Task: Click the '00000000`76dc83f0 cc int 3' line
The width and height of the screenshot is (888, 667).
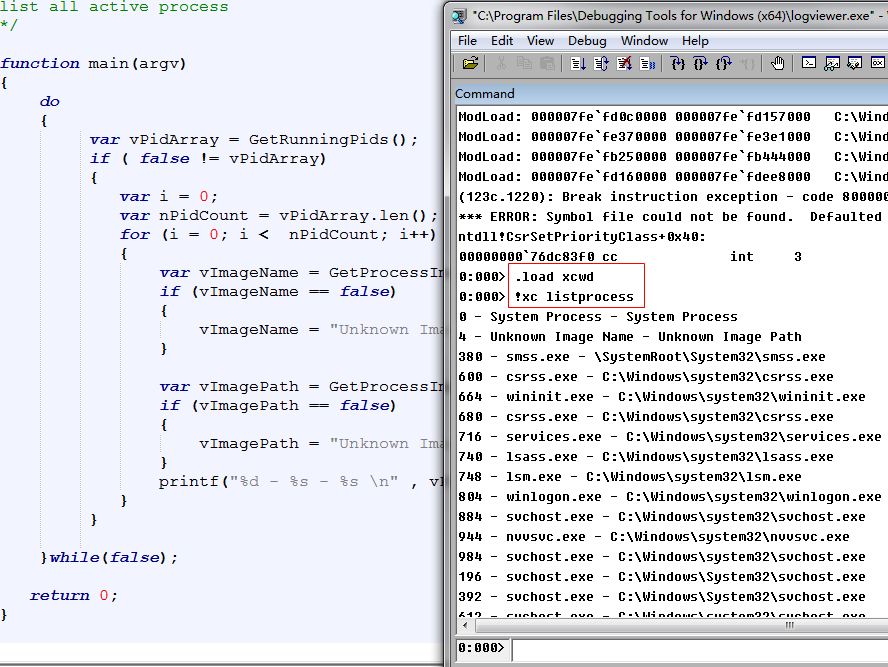Action: pyautogui.click(x=630, y=257)
